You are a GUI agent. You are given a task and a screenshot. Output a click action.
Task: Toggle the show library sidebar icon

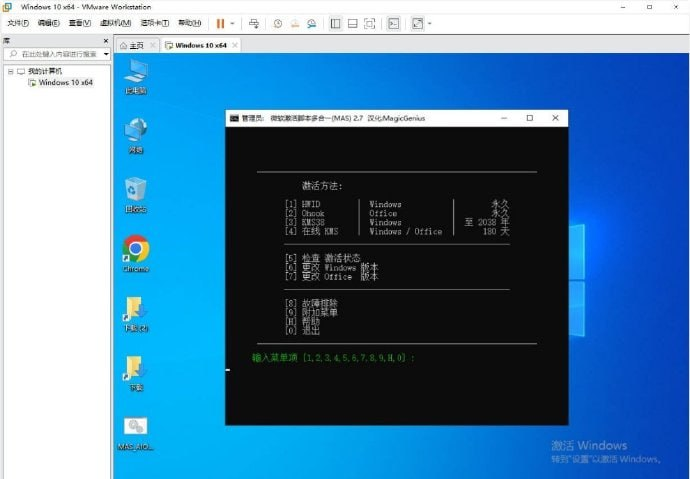(335, 23)
